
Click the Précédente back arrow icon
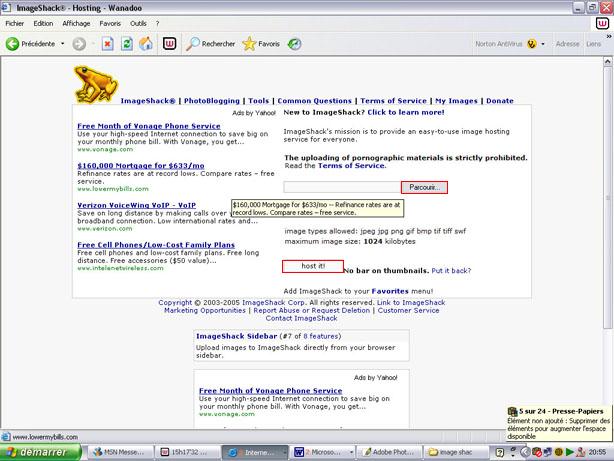[13, 44]
